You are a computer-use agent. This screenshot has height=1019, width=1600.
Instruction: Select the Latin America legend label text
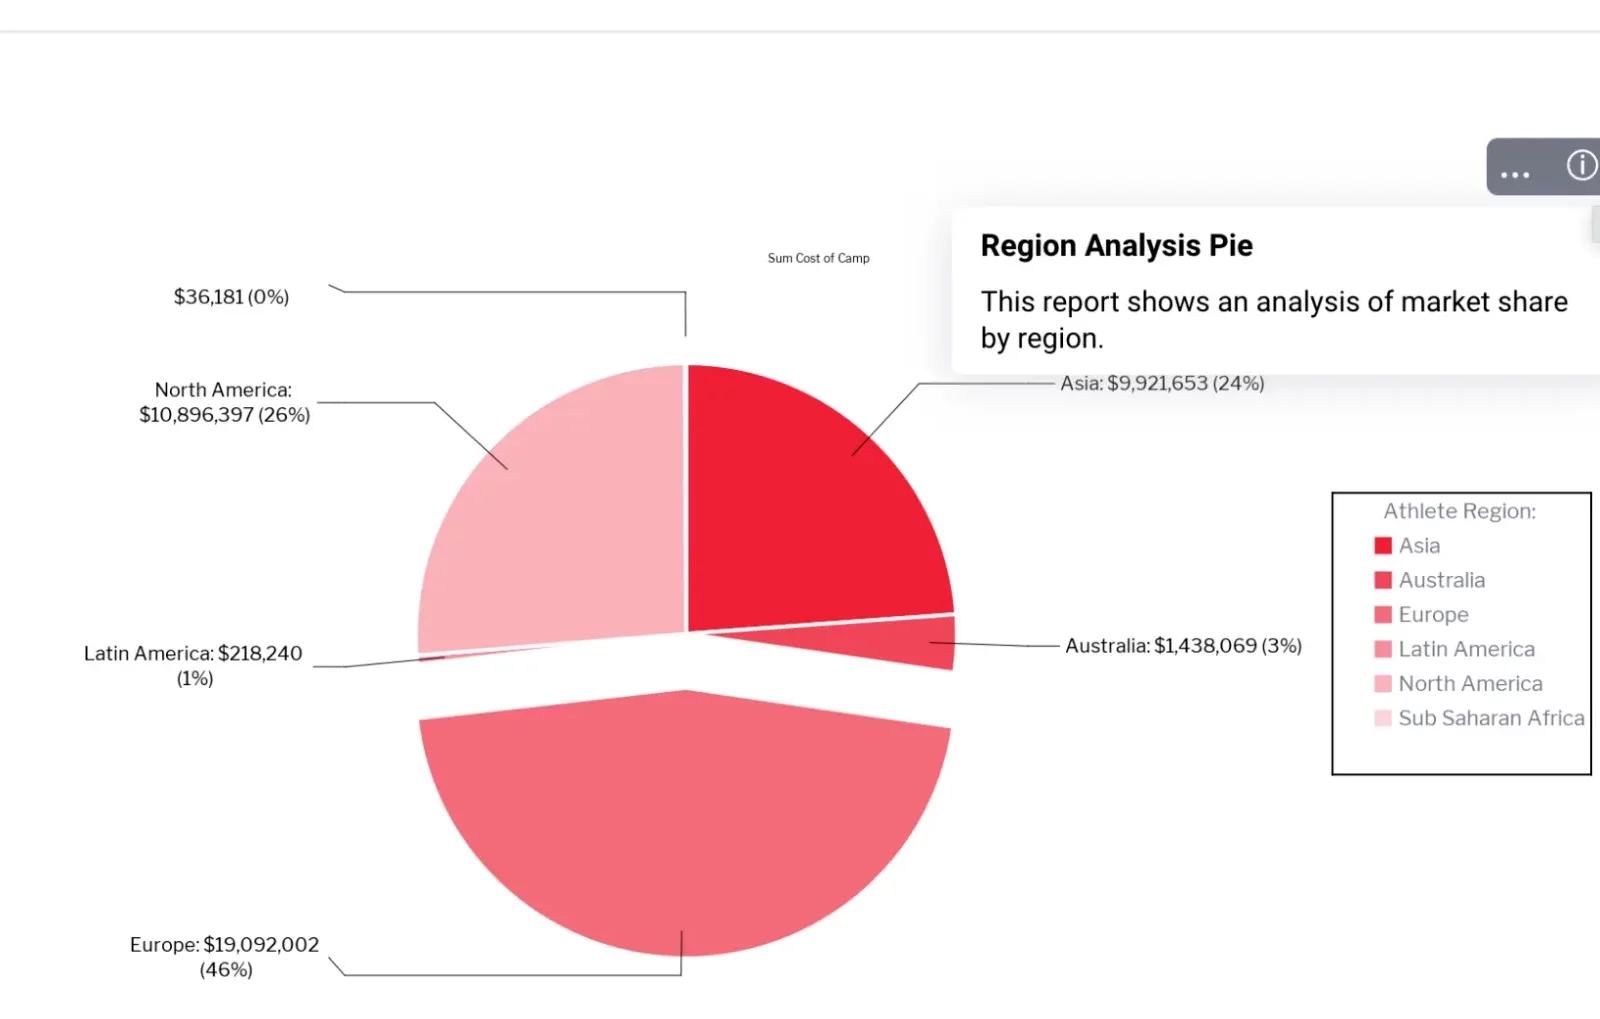tap(1466, 649)
